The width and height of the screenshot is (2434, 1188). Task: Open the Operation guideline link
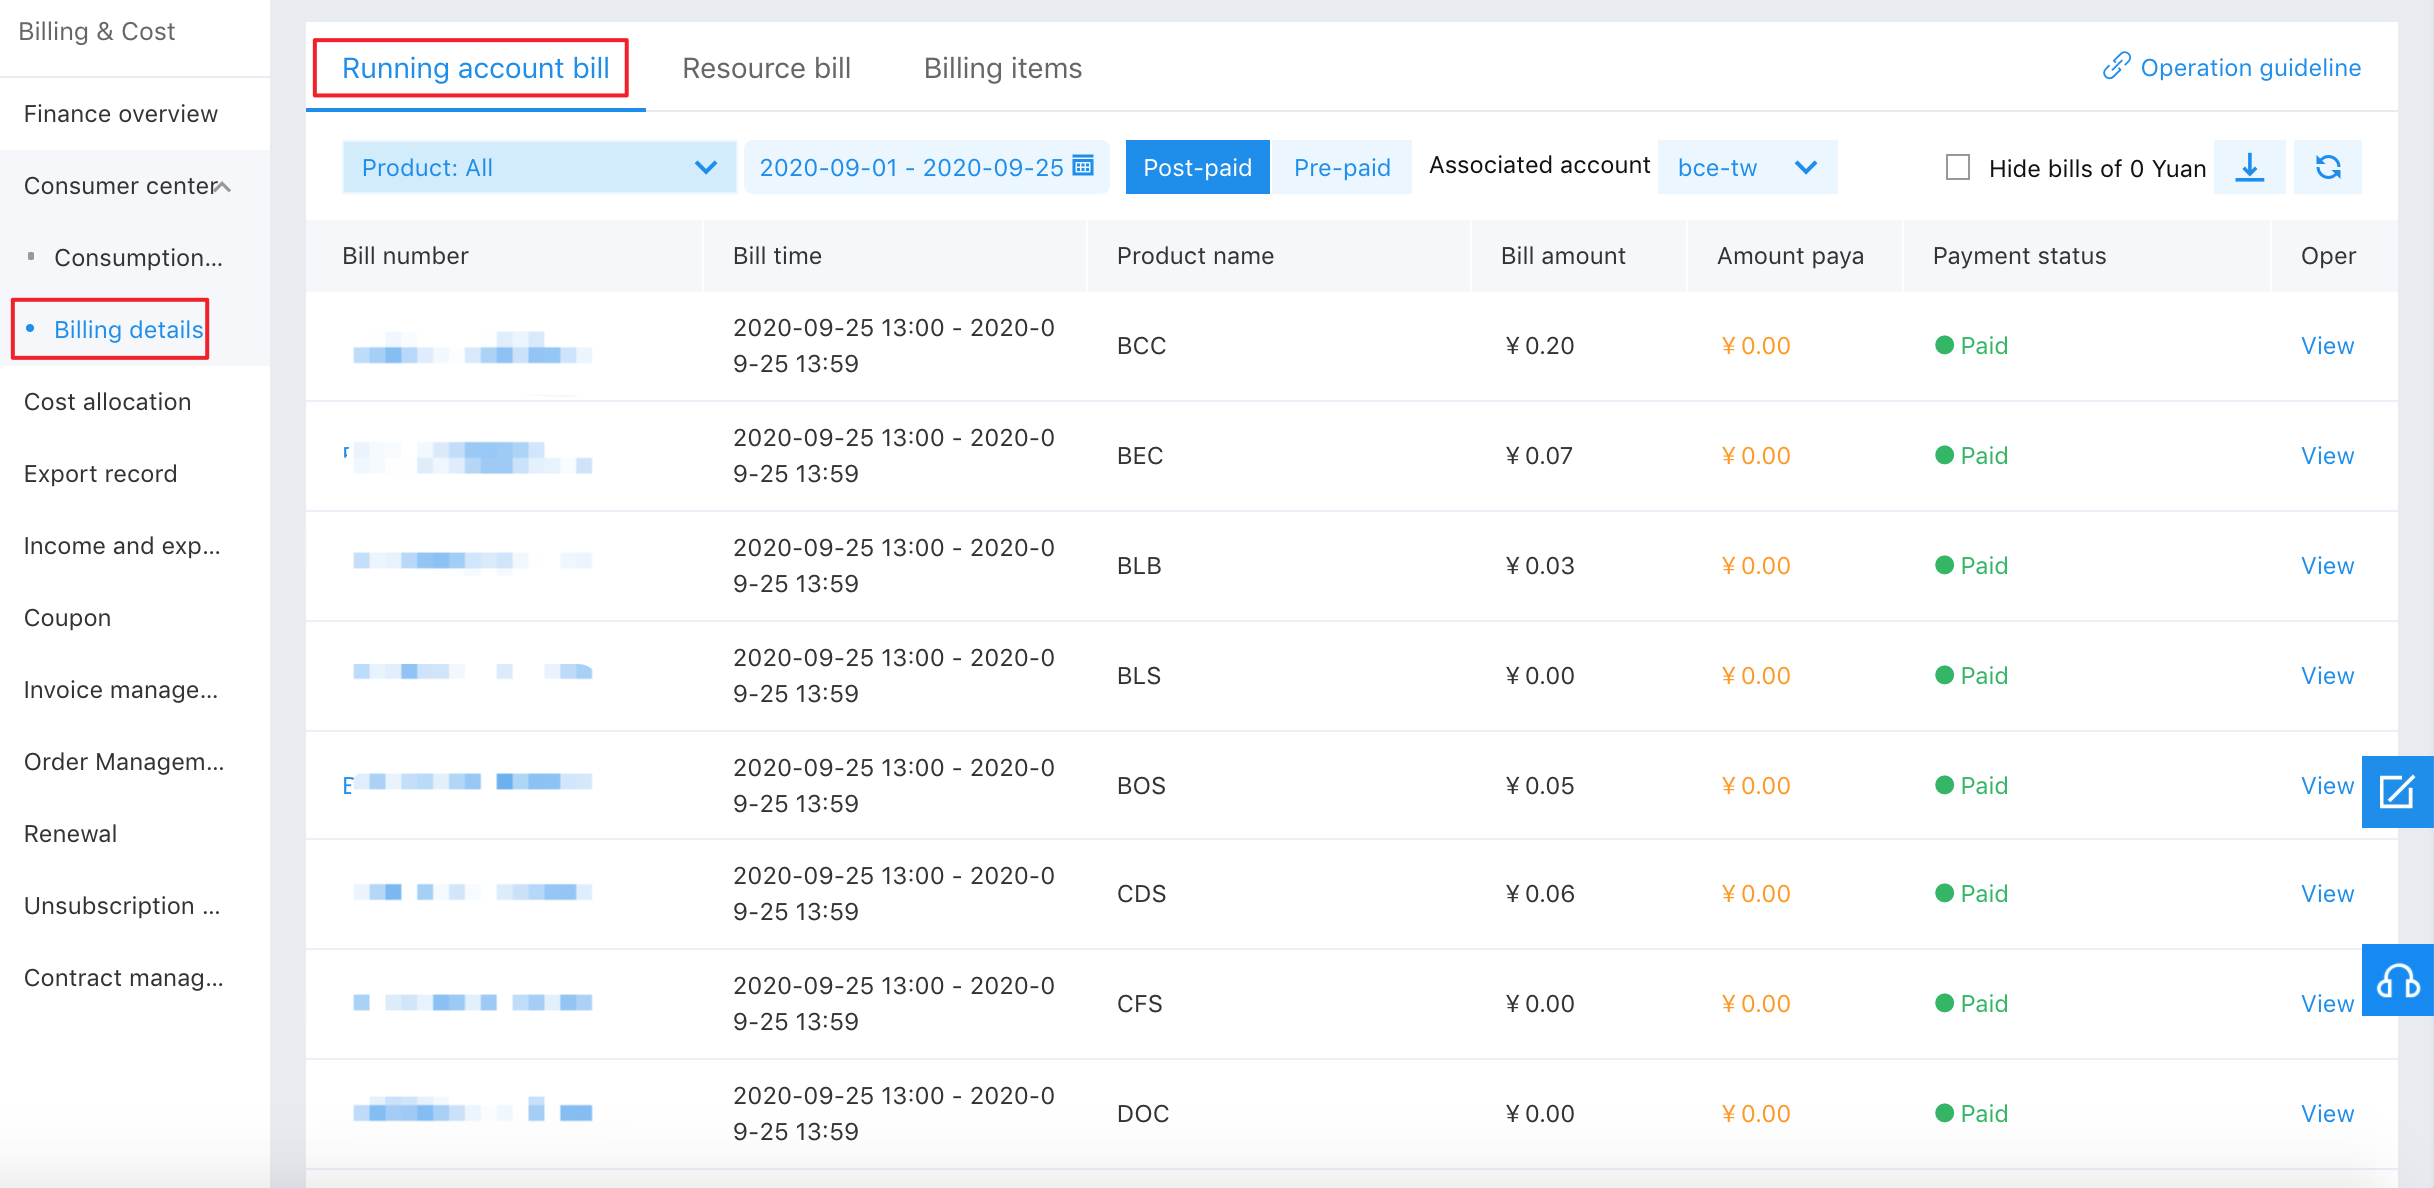coord(2250,67)
